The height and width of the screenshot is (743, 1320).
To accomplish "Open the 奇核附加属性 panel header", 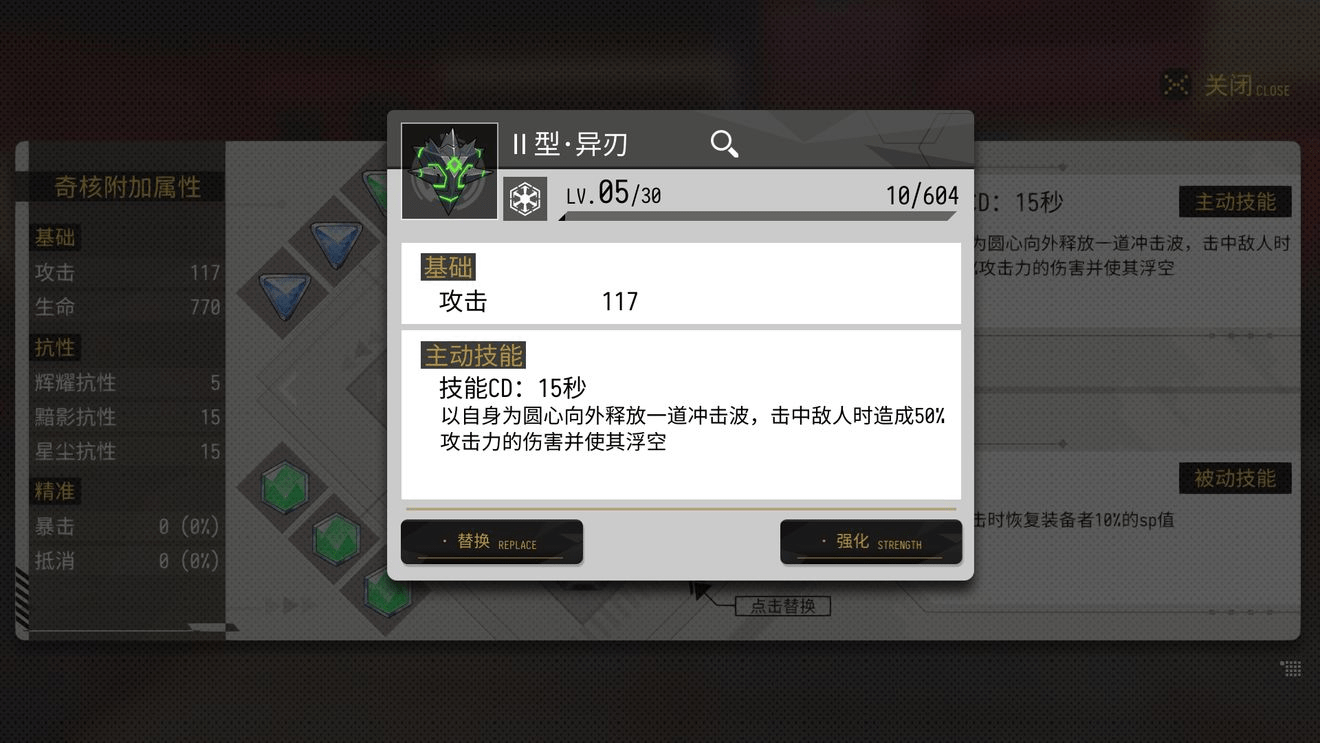I will [x=128, y=187].
